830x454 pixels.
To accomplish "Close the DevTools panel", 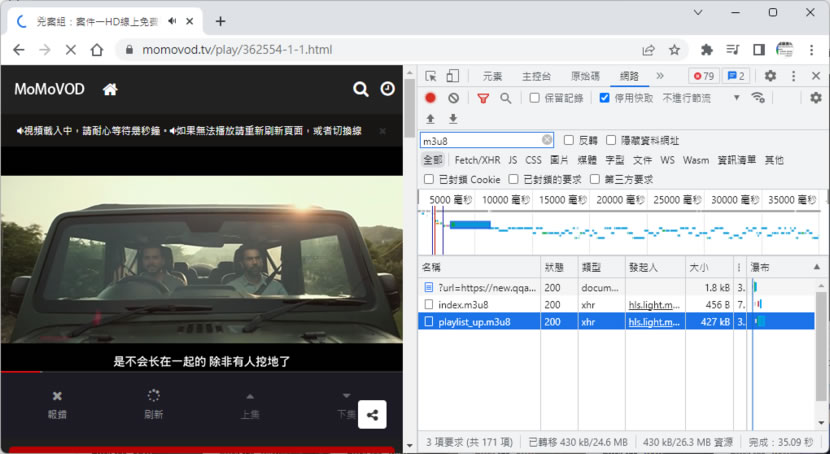I will pyautogui.click(x=816, y=76).
